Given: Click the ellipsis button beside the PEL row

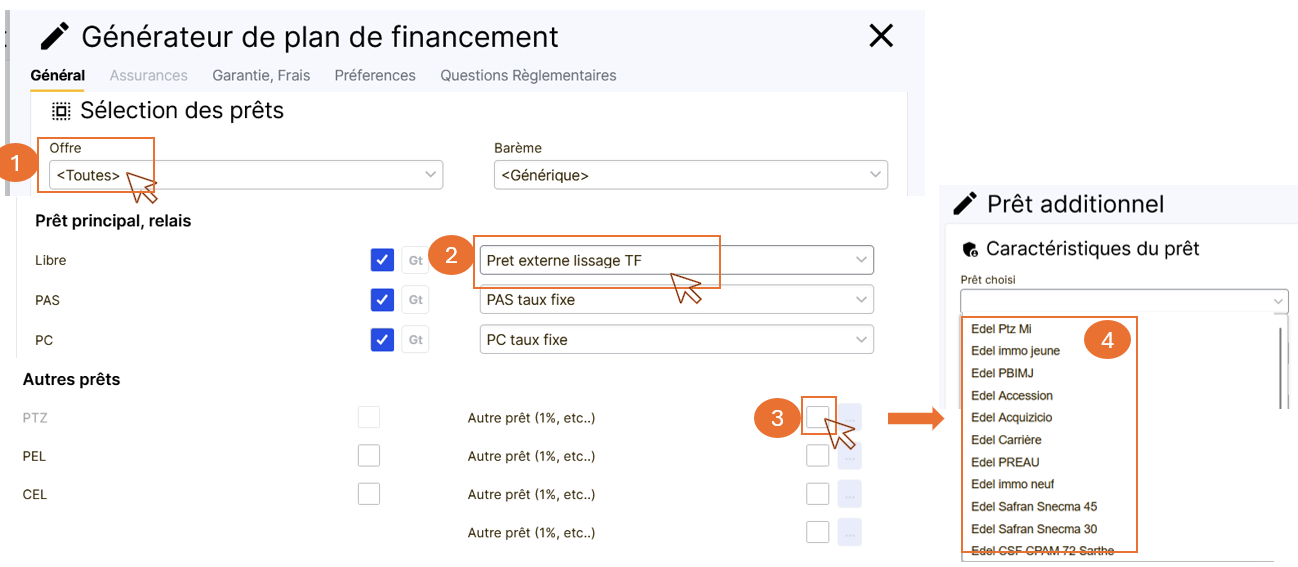Looking at the screenshot, I should coord(849,456).
